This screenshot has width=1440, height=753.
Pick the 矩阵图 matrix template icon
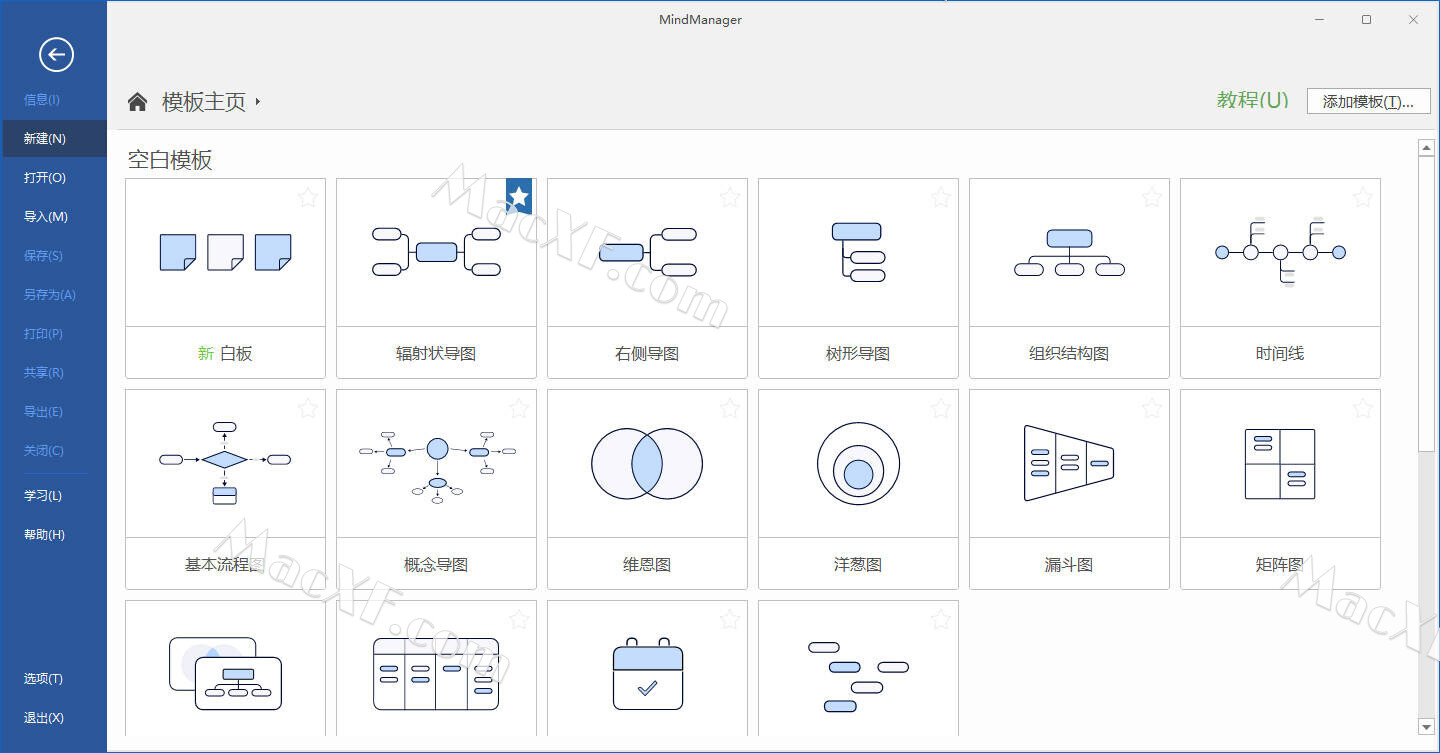coord(1280,464)
